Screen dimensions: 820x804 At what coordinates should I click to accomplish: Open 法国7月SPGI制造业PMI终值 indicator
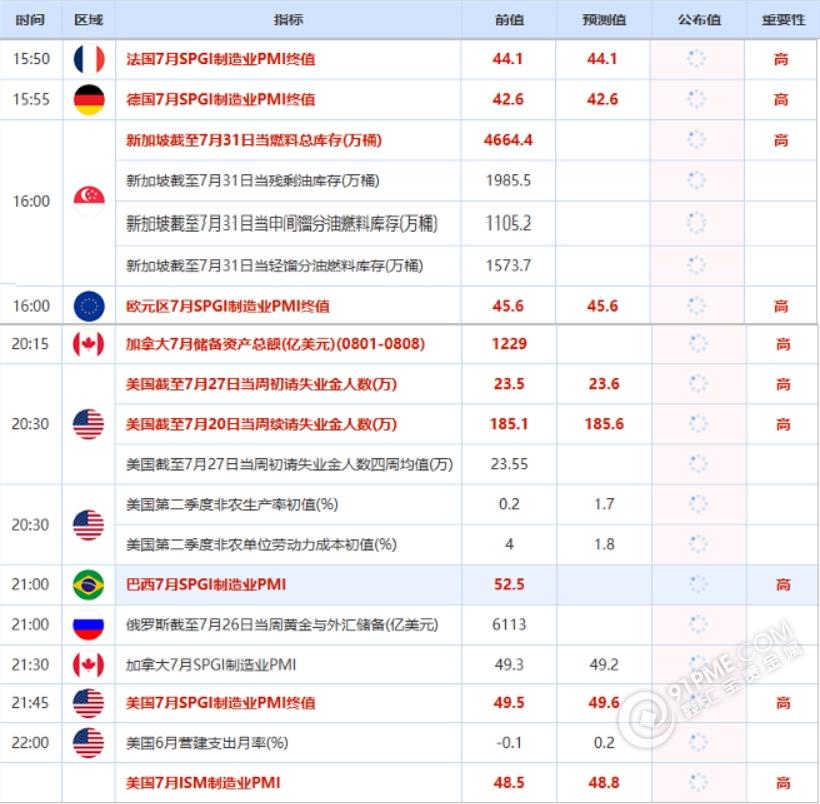coord(221,59)
